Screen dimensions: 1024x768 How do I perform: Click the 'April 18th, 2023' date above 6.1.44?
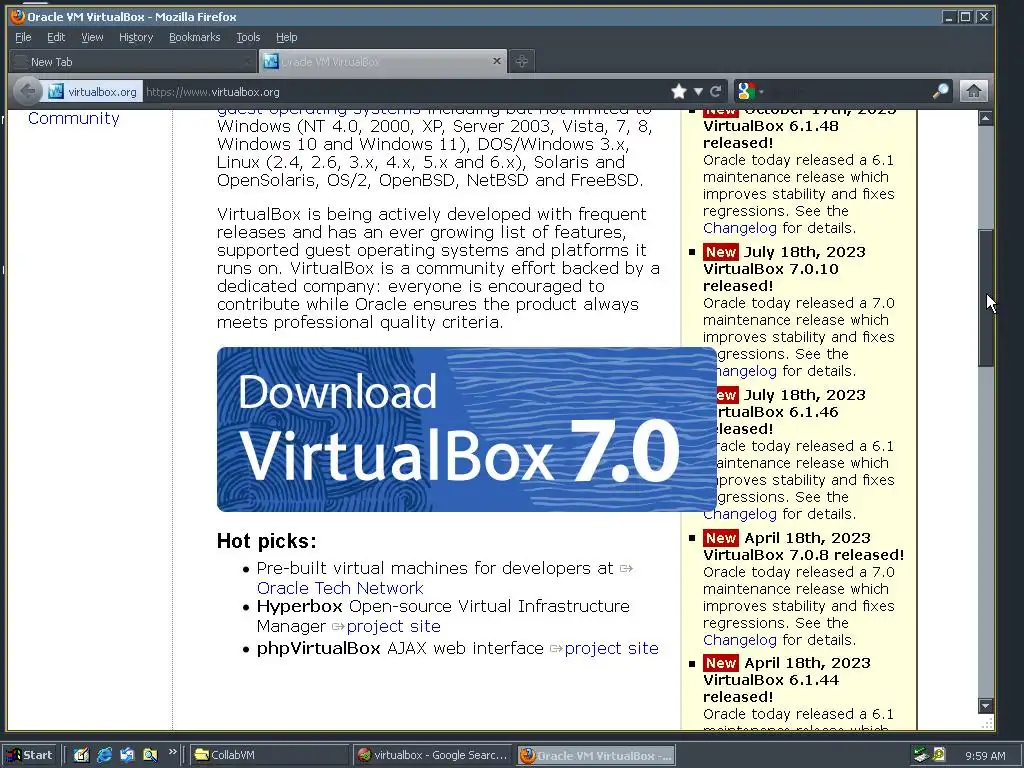(807, 663)
